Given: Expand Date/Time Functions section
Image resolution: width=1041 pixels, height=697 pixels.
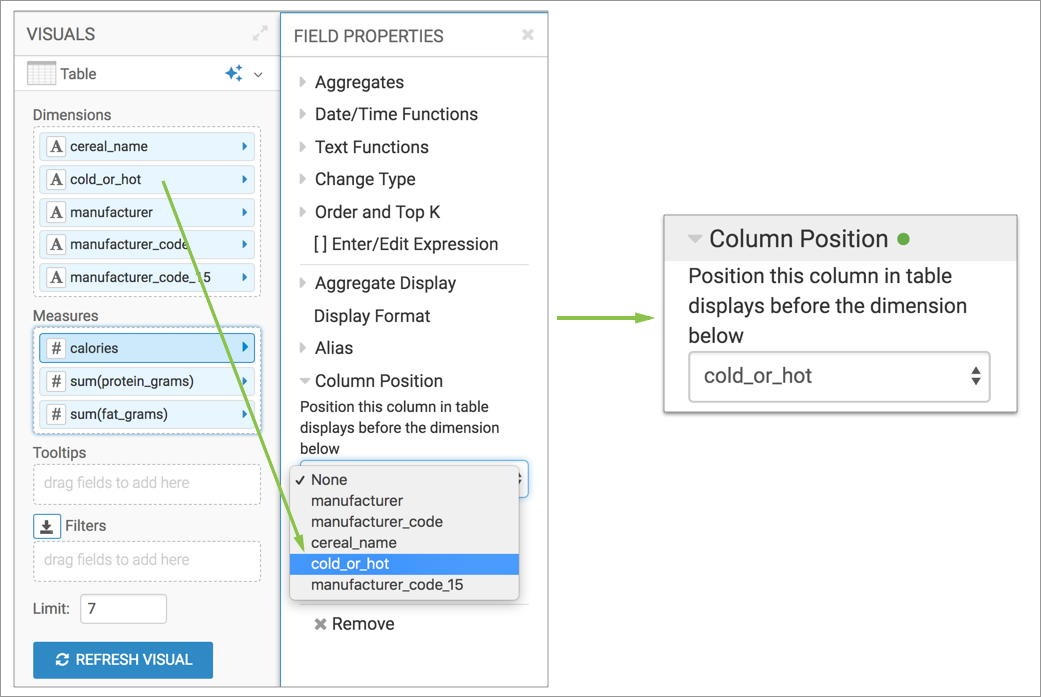Looking at the screenshot, I should pos(303,114).
